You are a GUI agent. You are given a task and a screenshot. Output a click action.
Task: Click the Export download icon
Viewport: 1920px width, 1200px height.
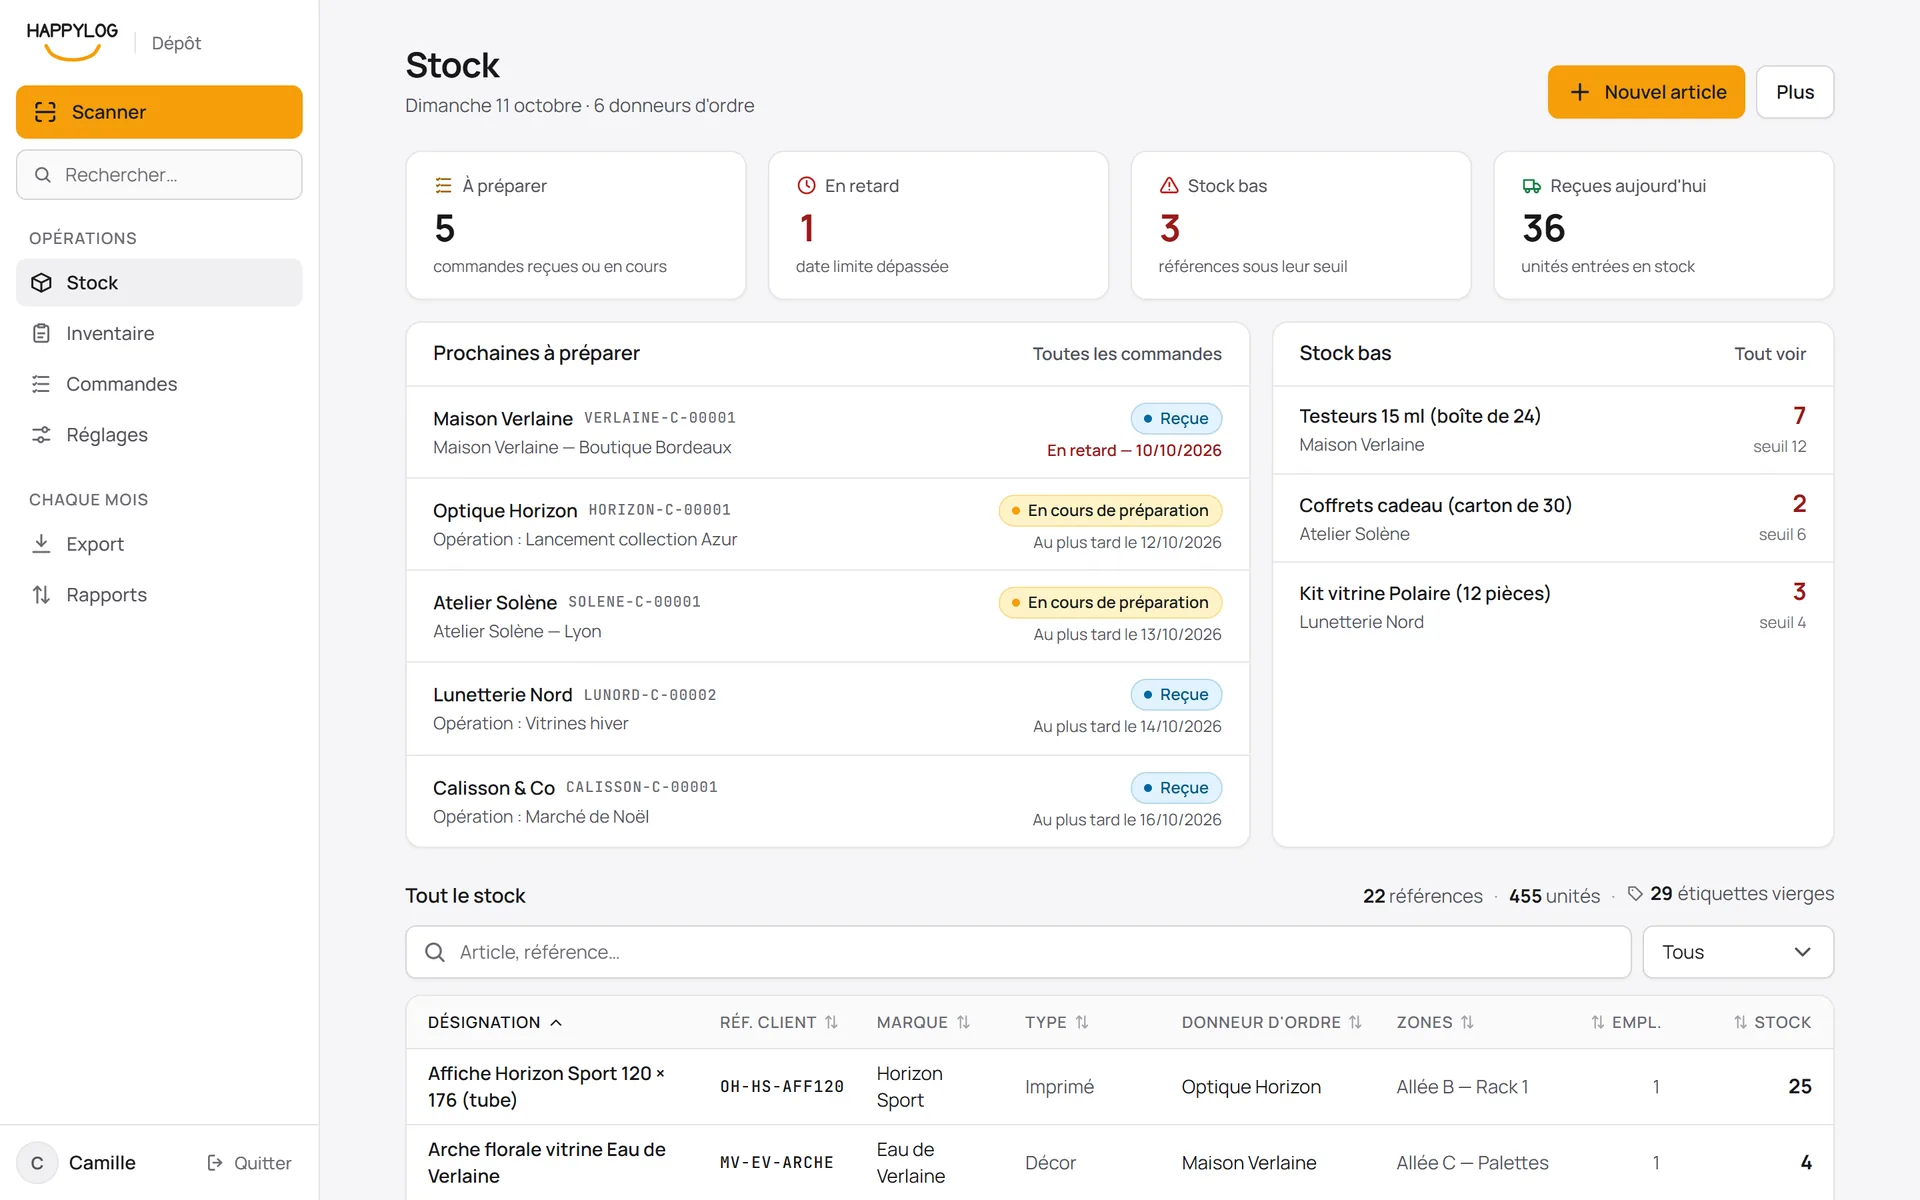[41, 544]
